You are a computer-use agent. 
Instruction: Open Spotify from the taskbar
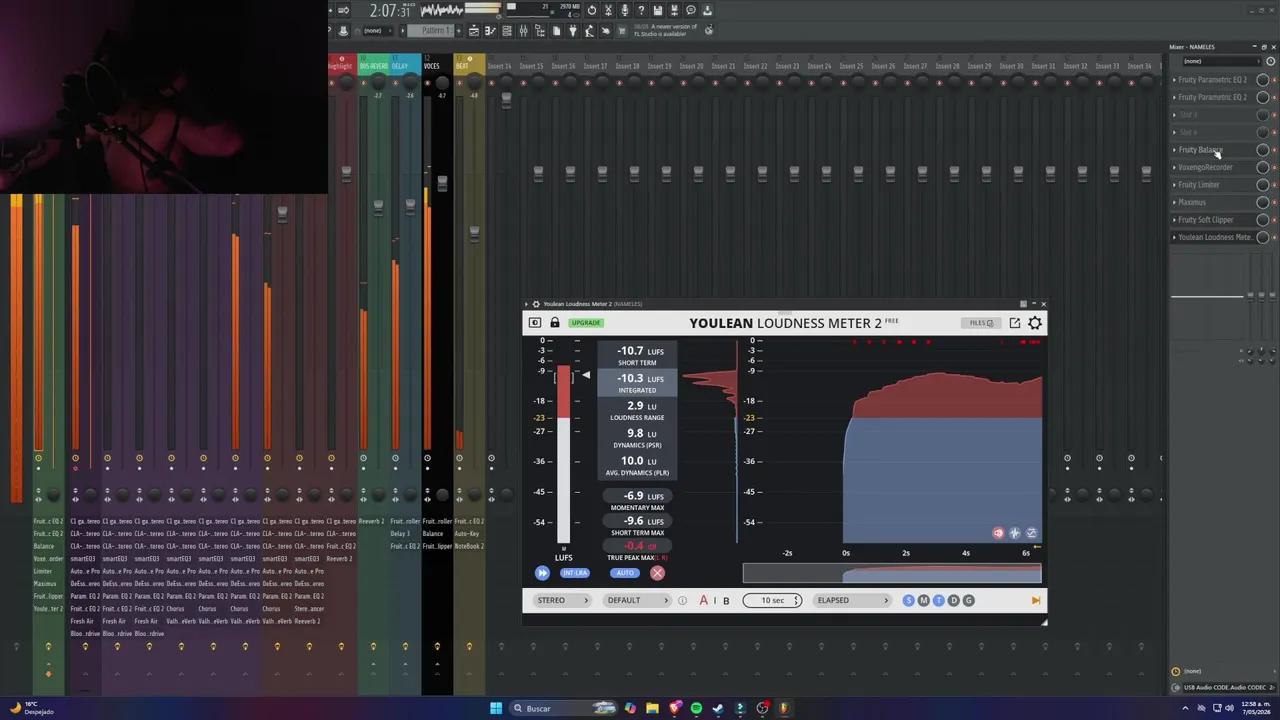[x=696, y=708]
